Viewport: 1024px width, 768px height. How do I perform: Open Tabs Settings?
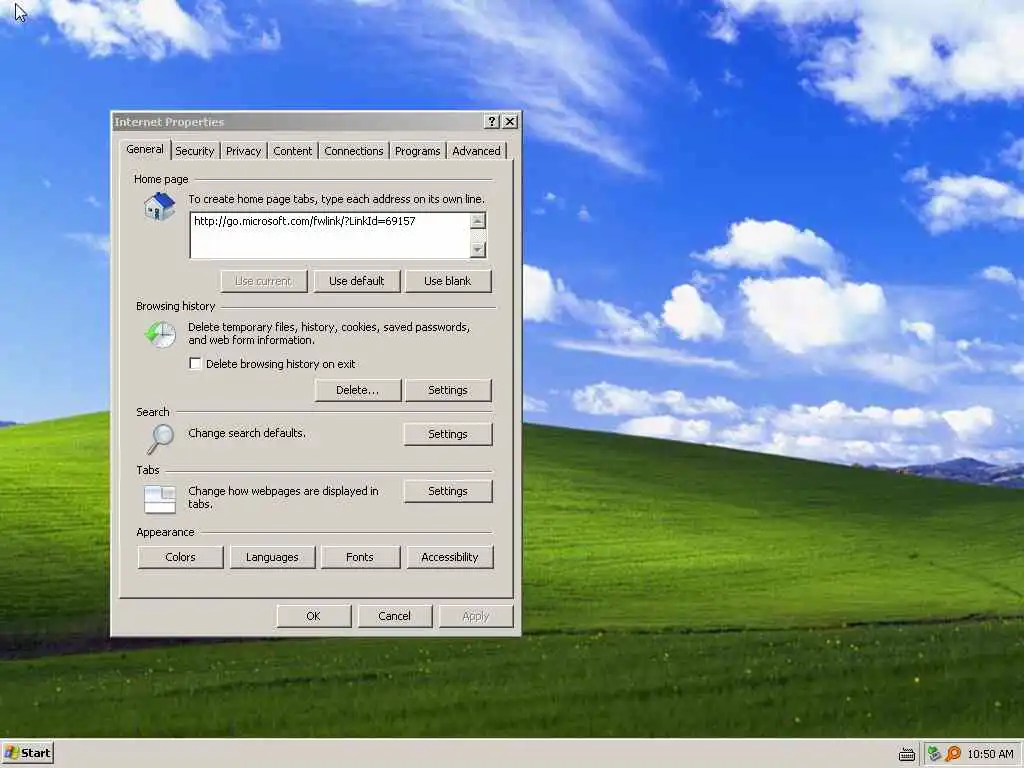tap(447, 491)
